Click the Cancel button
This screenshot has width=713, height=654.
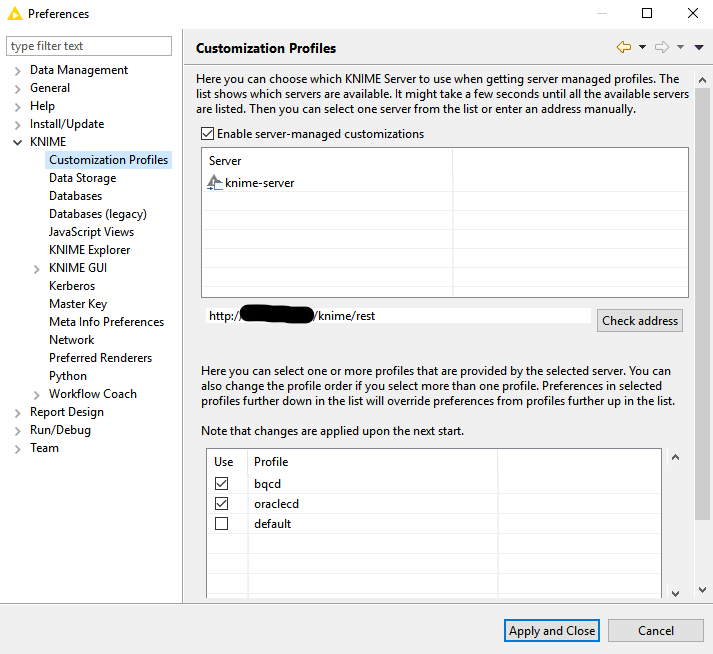pos(656,631)
